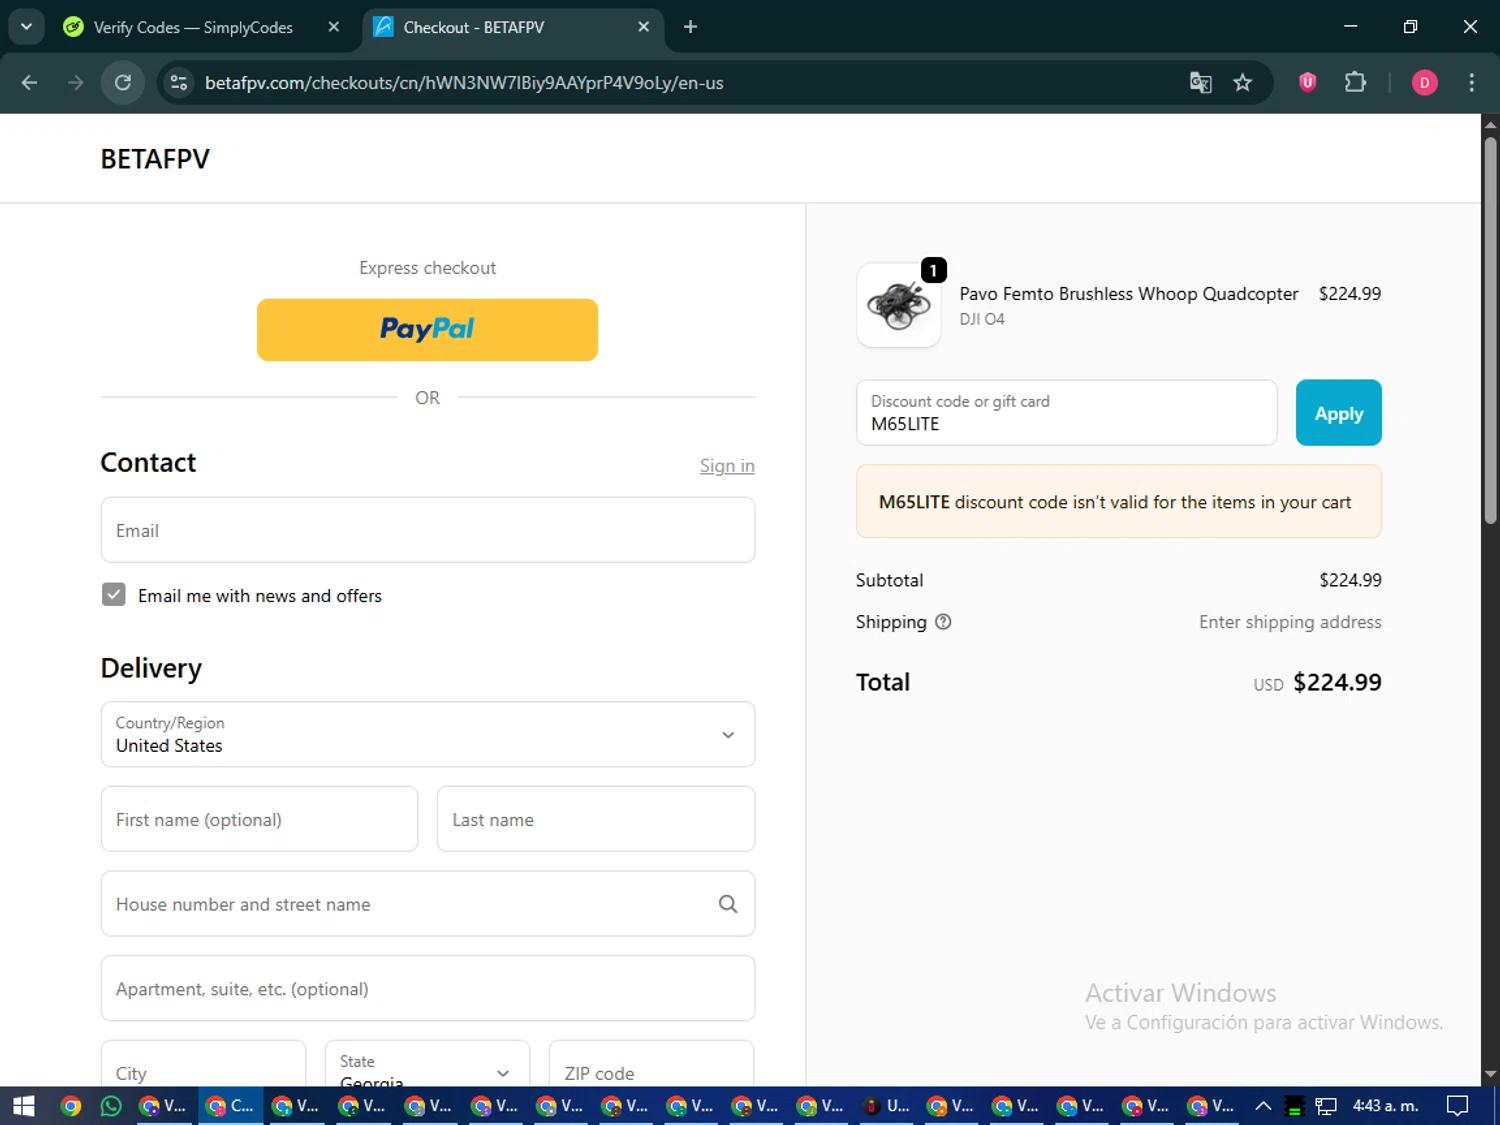The width and height of the screenshot is (1500, 1125).
Task: Click the page vertical scrollbar thumb
Action: pyautogui.click(x=1490, y=330)
